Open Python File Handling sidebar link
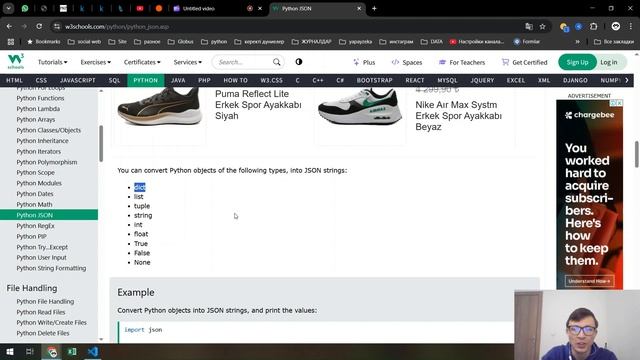This screenshot has height=360, width=640. 45,302
